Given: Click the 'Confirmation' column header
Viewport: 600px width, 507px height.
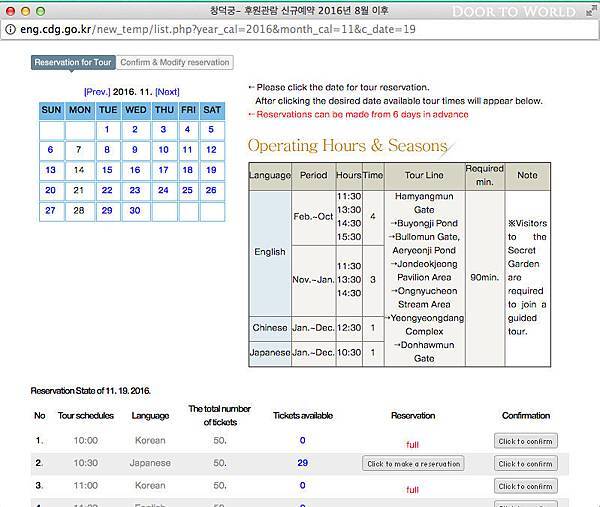Looking at the screenshot, I should 526,416.
